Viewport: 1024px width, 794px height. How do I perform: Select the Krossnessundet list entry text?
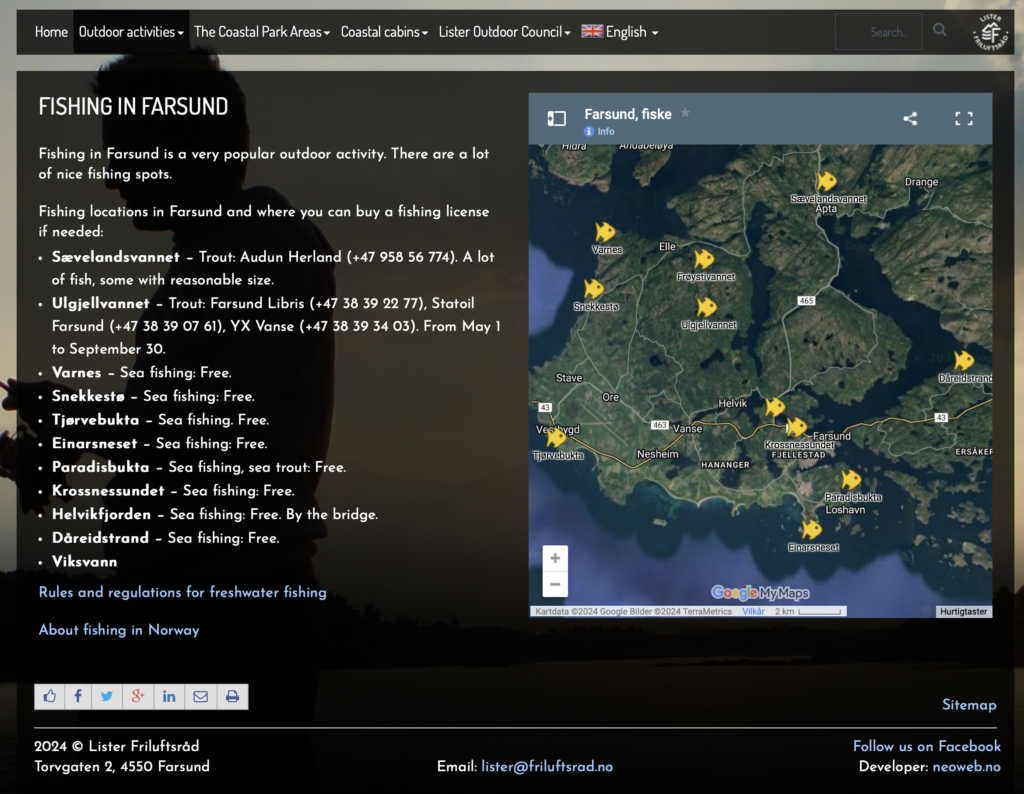tap(173, 490)
